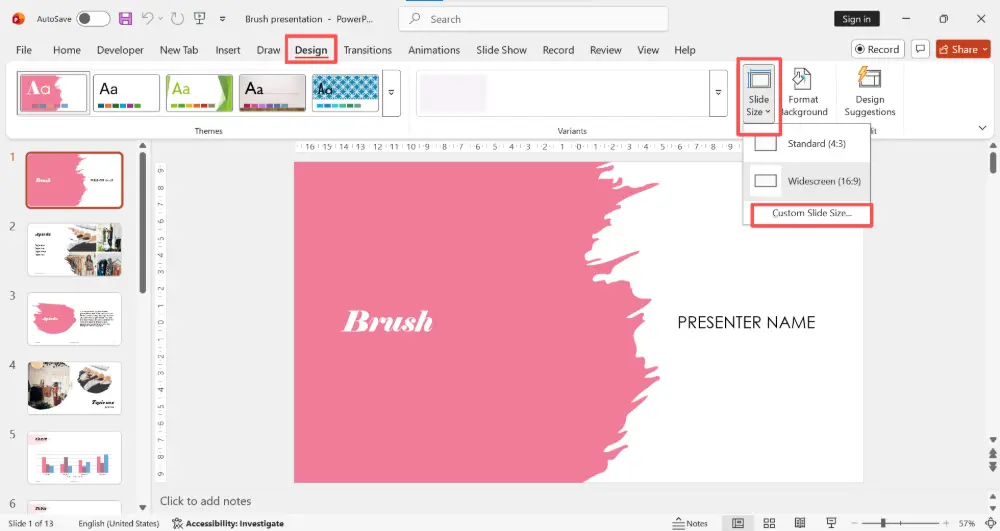
Task: Switch to the Developer tab
Action: pos(120,50)
